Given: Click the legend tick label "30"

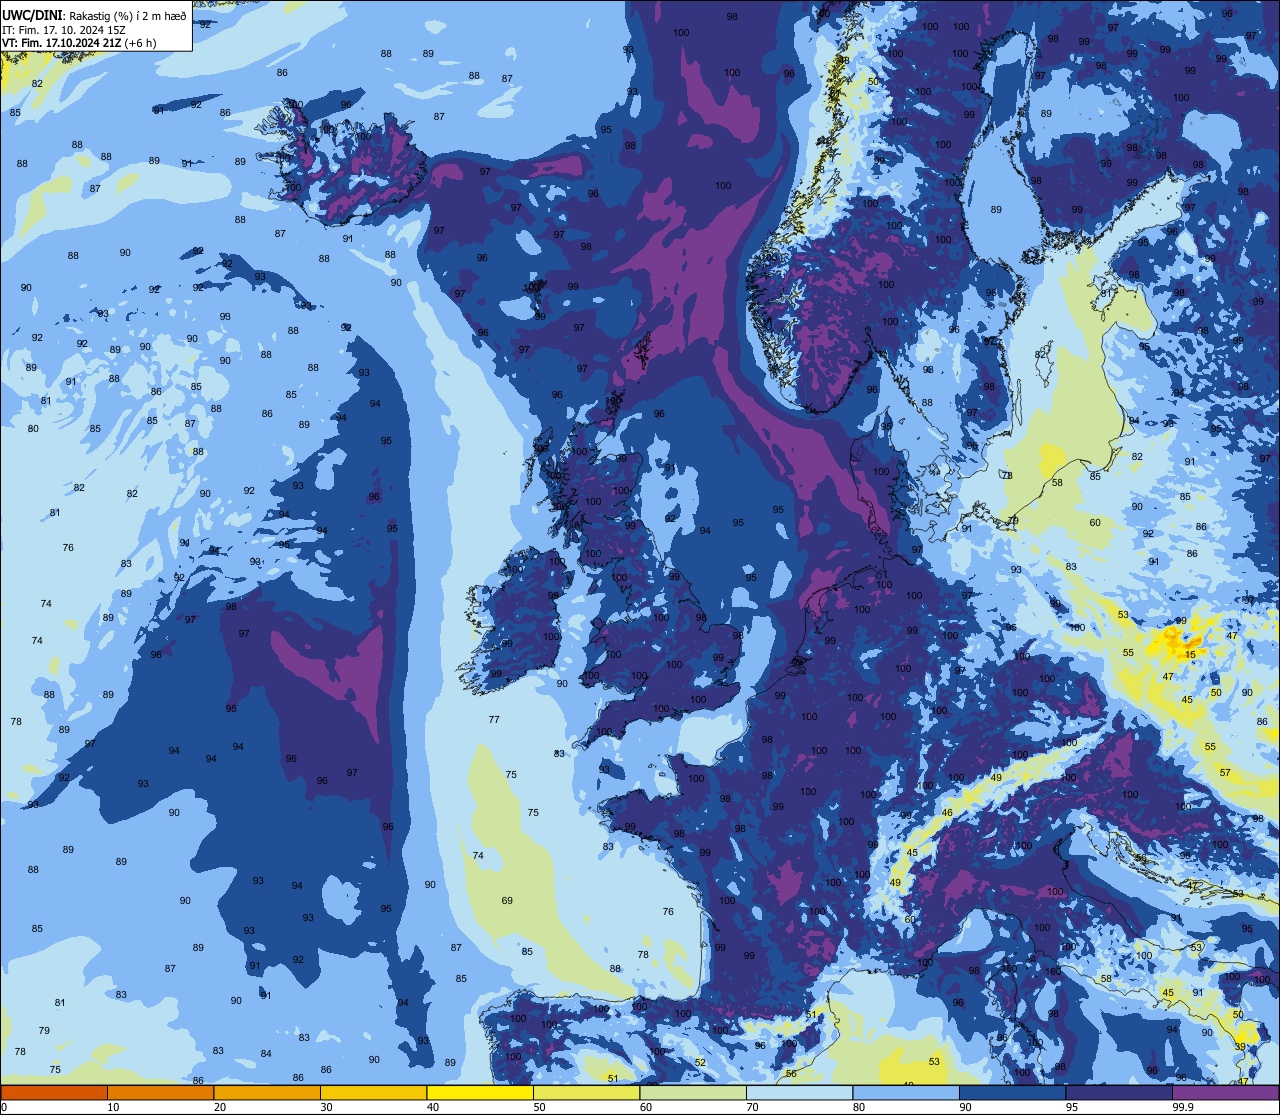Looking at the screenshot, I should (326, 1107).
